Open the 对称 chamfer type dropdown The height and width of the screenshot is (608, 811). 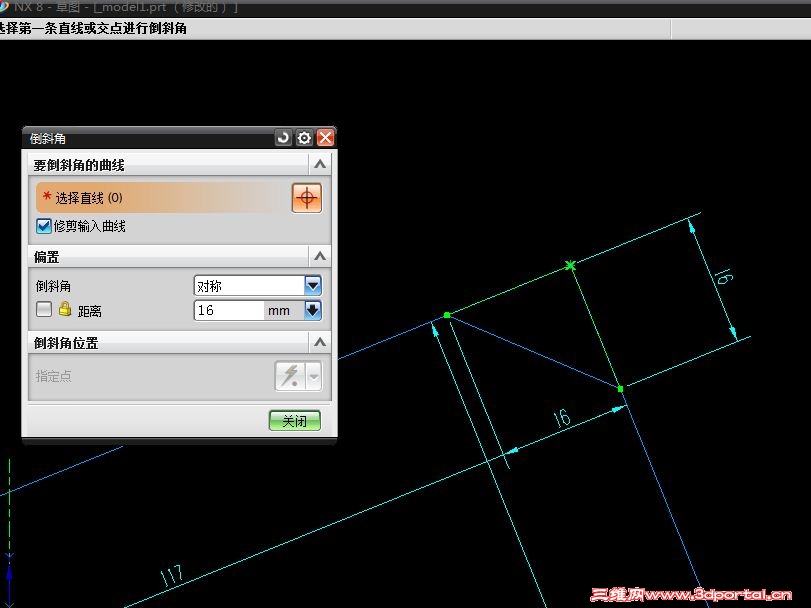pyautogui.click(x=313, y=285)
